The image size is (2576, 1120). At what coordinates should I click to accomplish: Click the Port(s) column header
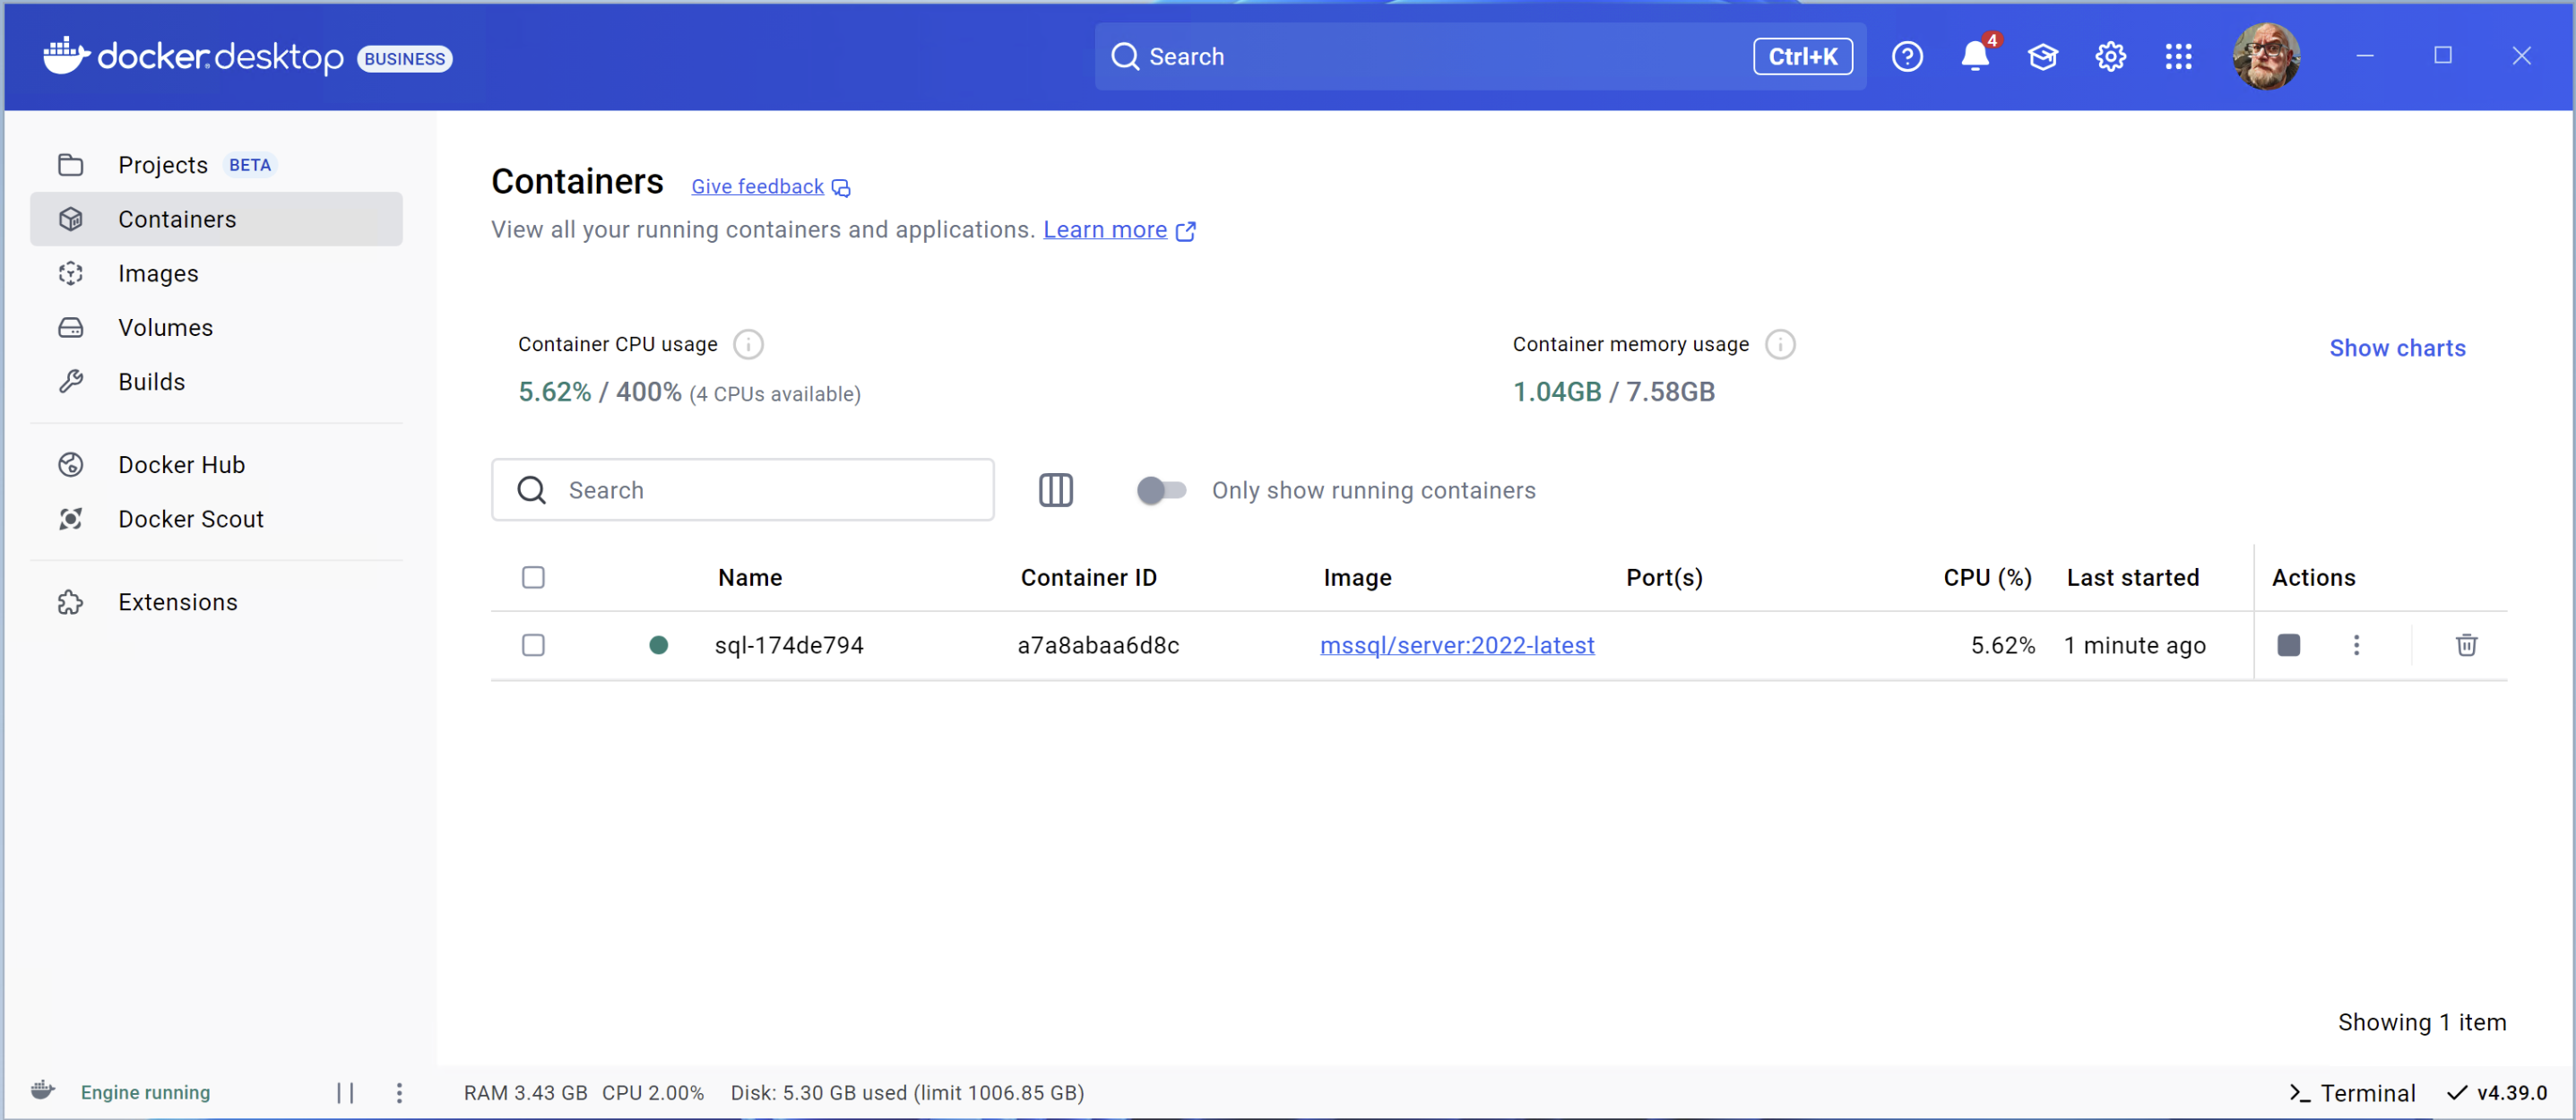click(x=1664, y=577)
